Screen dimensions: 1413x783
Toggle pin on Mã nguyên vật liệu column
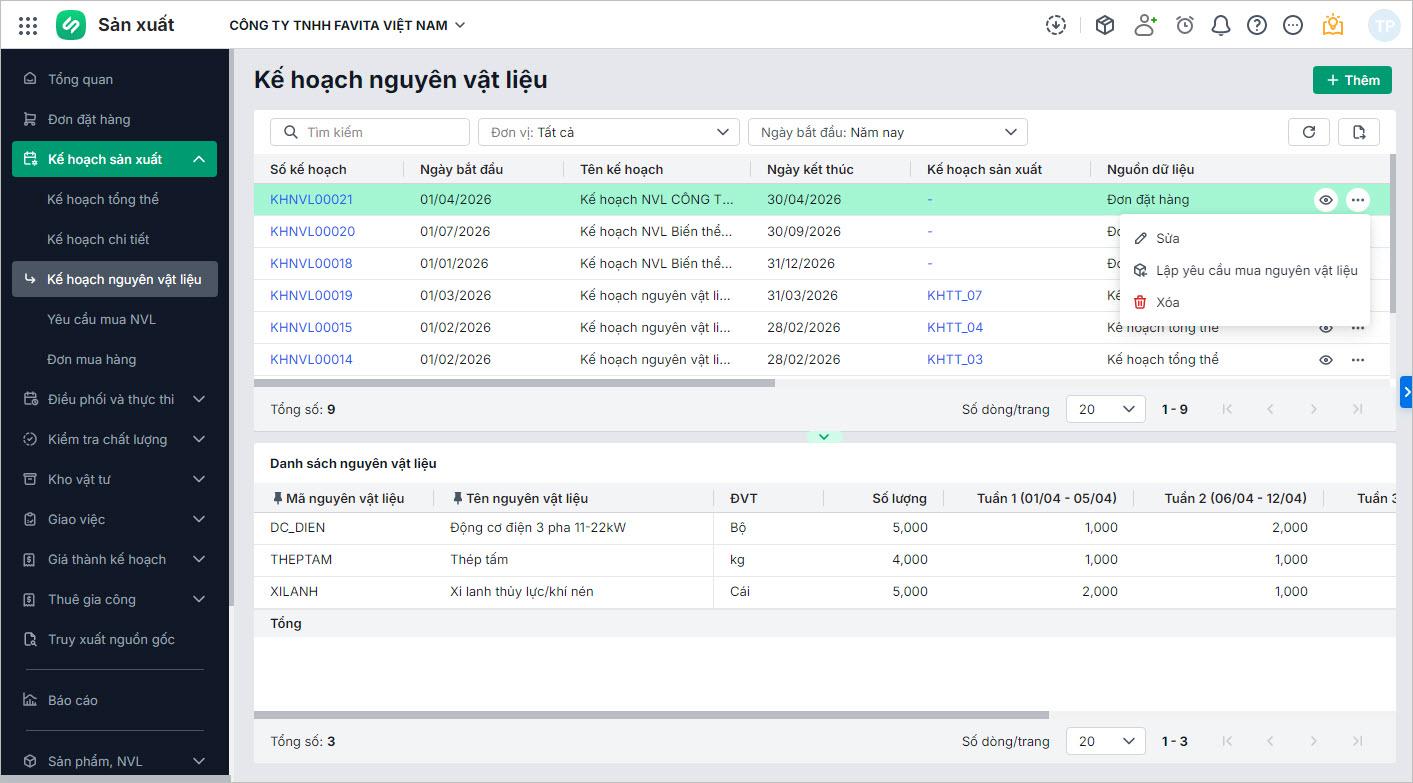(277, 498)
